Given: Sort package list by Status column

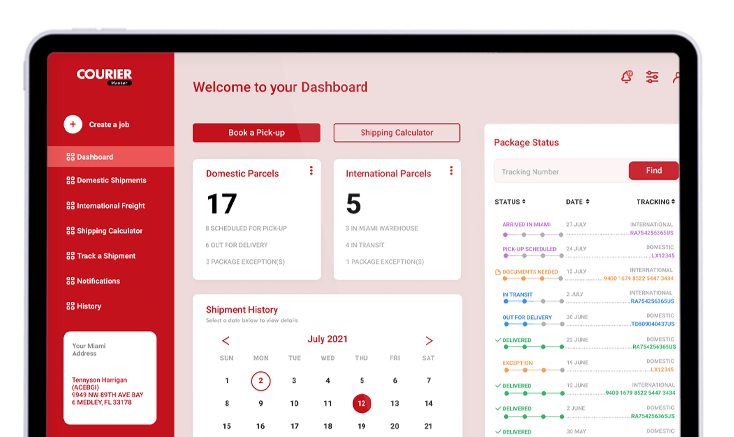Looking at the screenshot, I should [x=518, y=202].
